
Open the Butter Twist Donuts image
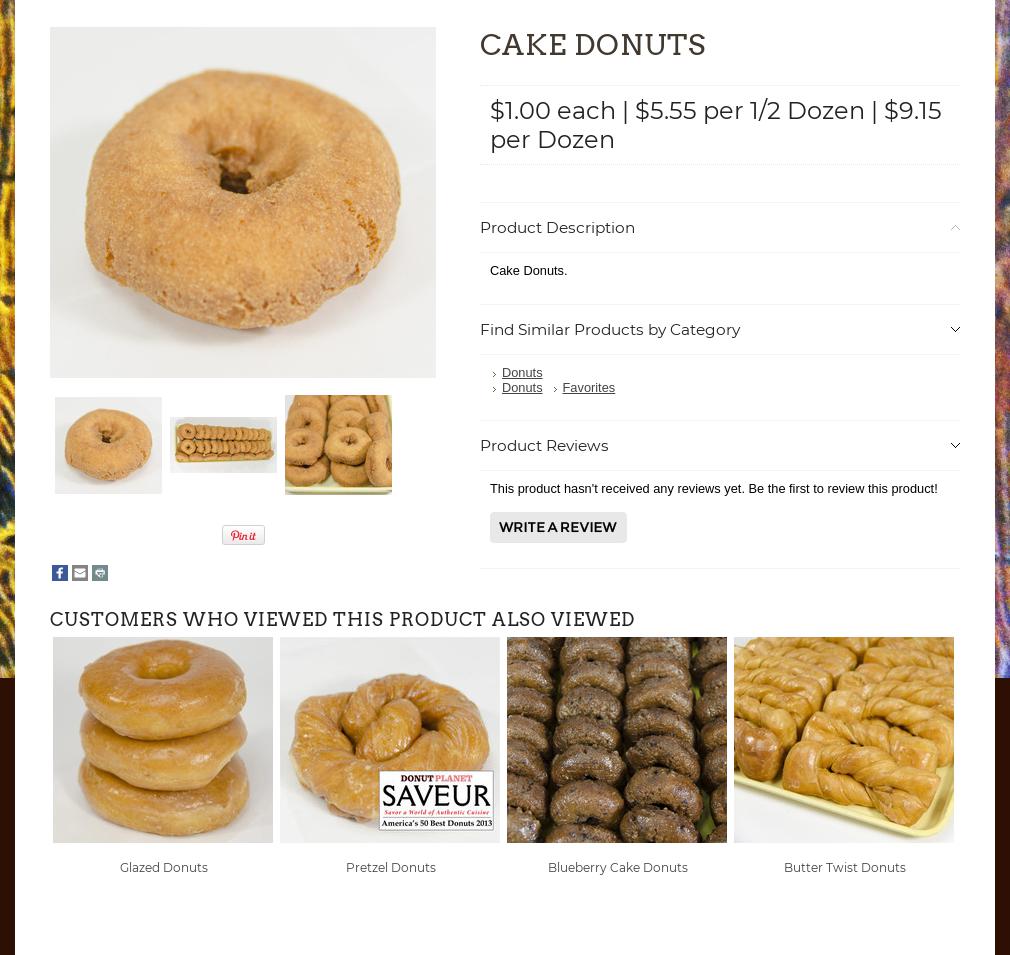844,740
